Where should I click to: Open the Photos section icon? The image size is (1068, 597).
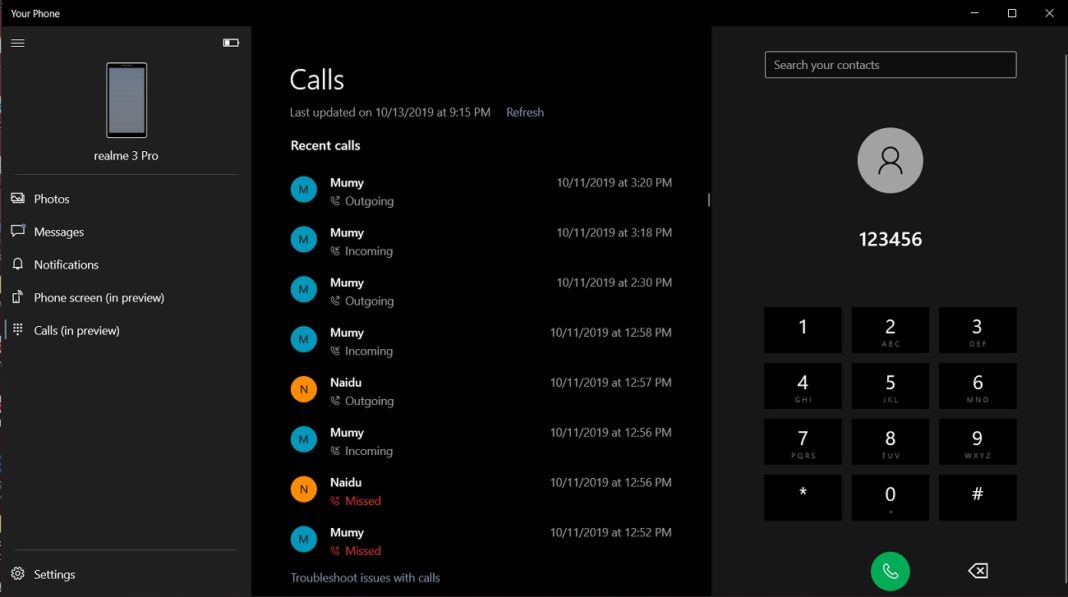(x=17, y=198)
